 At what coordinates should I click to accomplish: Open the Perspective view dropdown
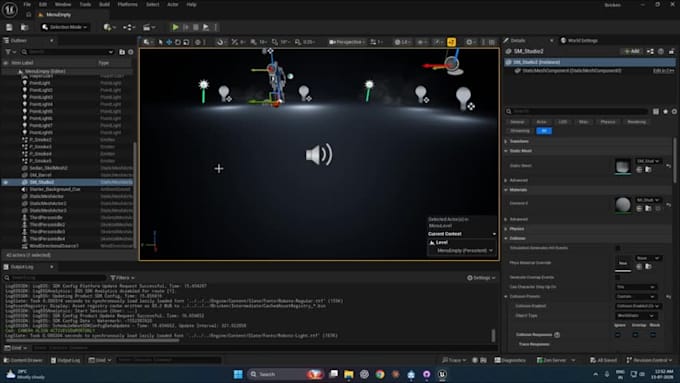(346, 42)
